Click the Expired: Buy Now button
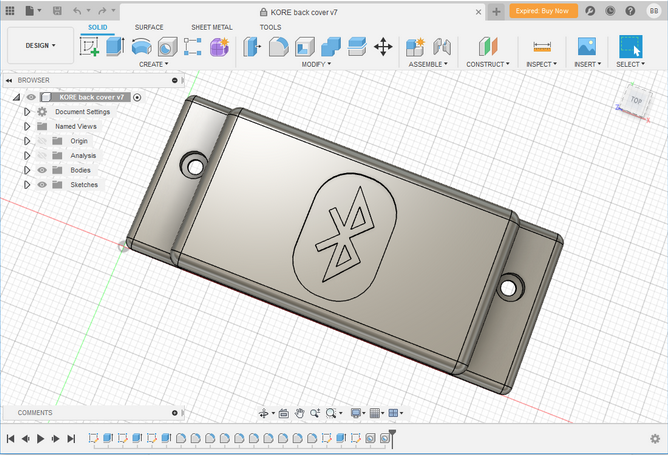 [543, 10]
